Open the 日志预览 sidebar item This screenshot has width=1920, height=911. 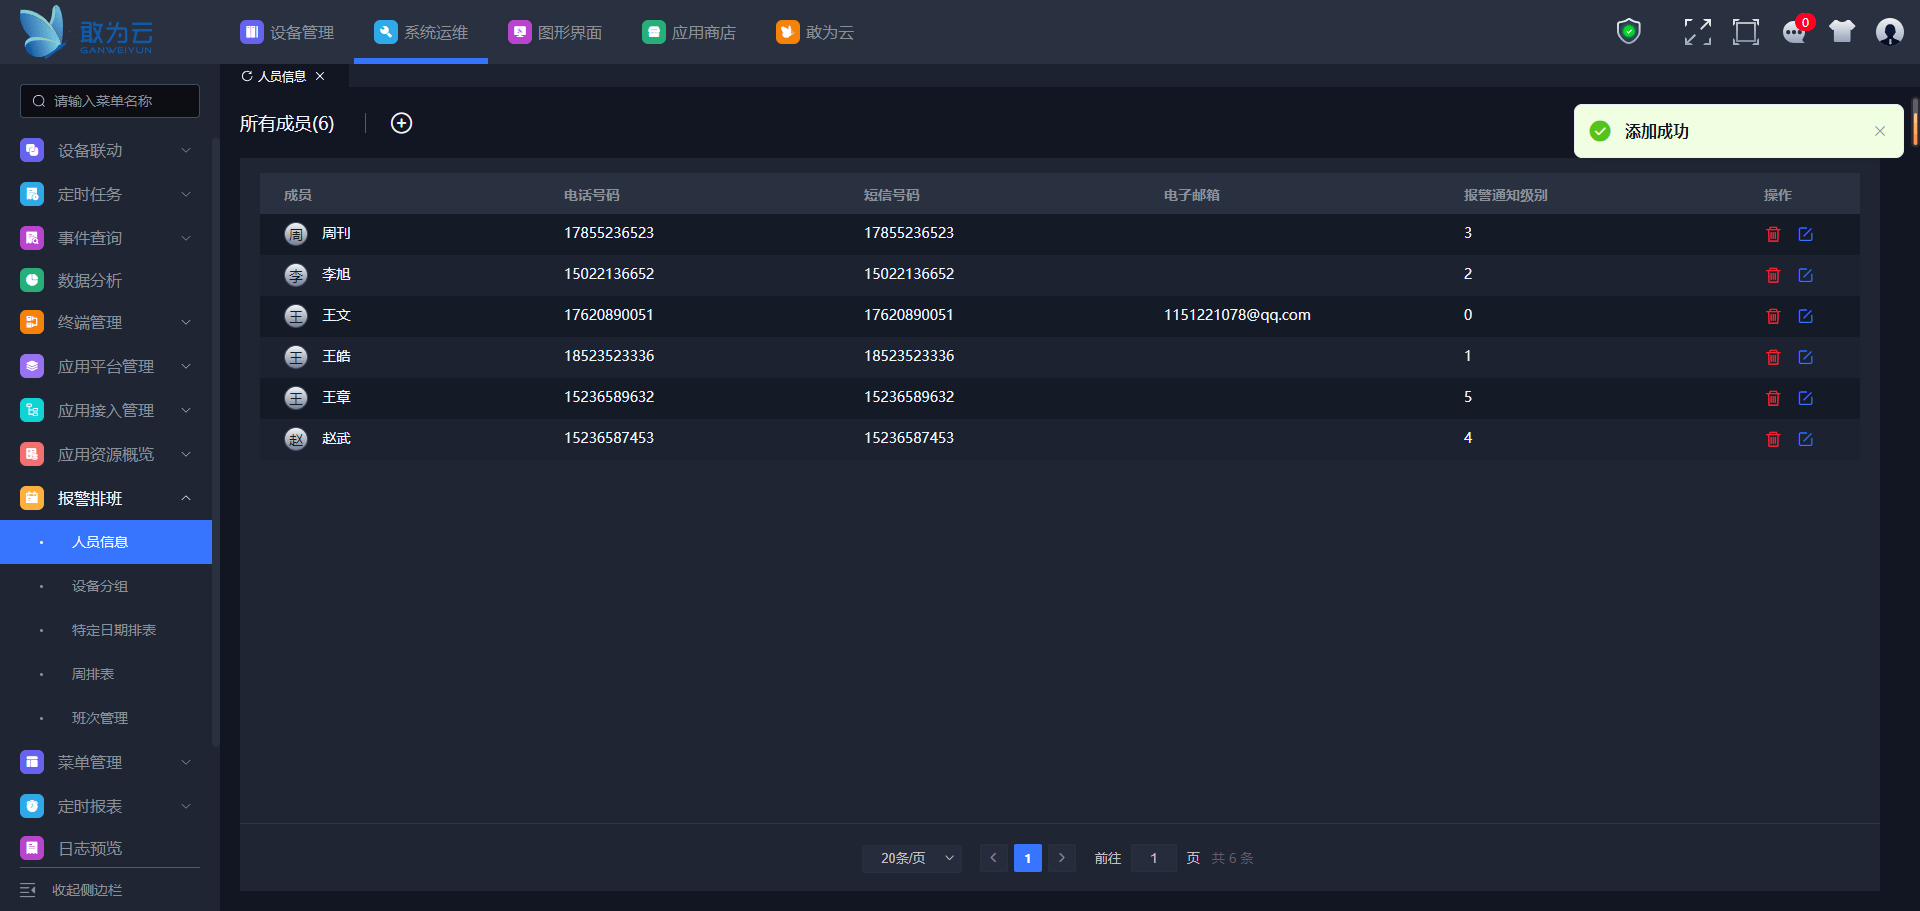[x=106, y=848]
